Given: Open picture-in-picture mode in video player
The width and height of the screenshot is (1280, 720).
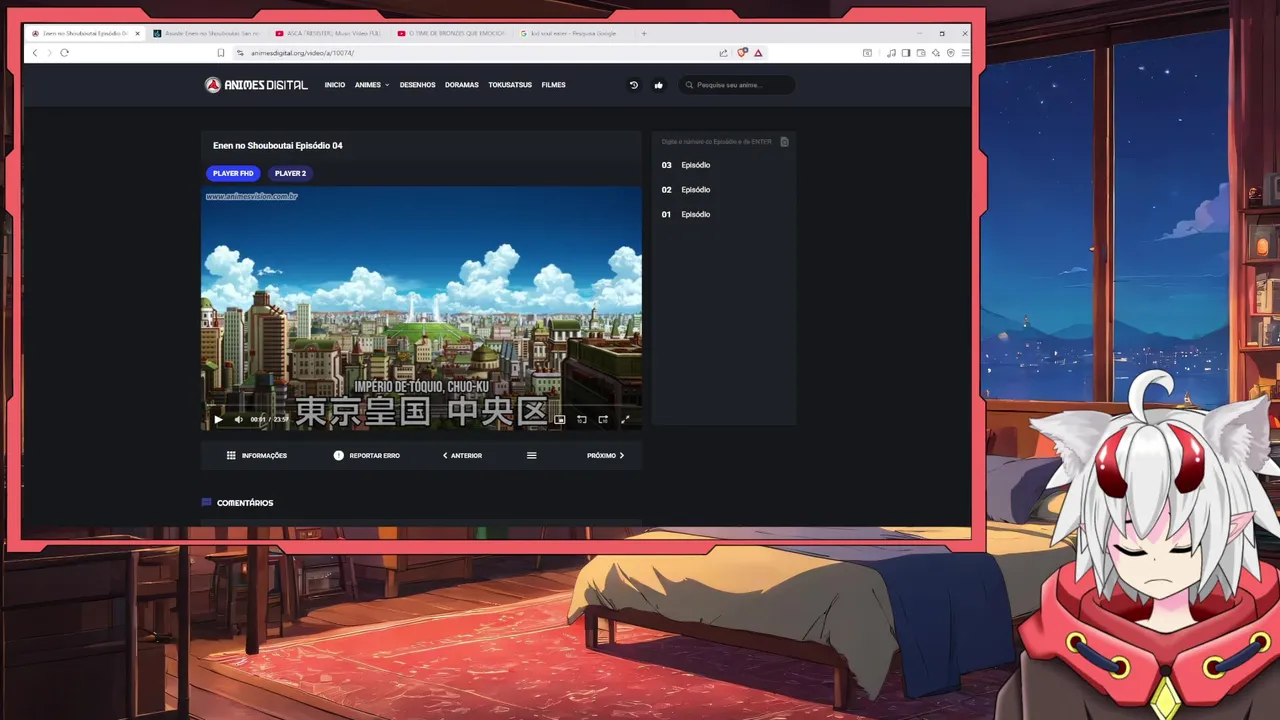Looking at the screenshot, I should 560,420.
